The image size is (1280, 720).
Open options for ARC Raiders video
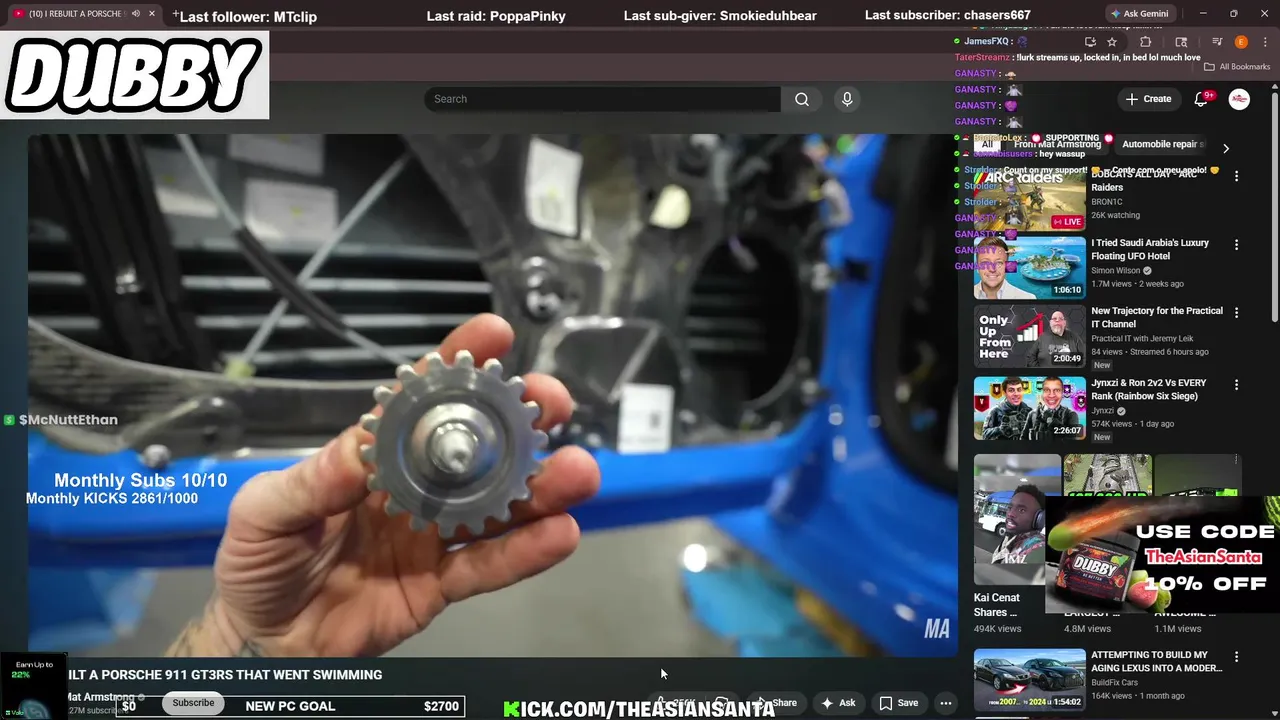point(1236,176)
